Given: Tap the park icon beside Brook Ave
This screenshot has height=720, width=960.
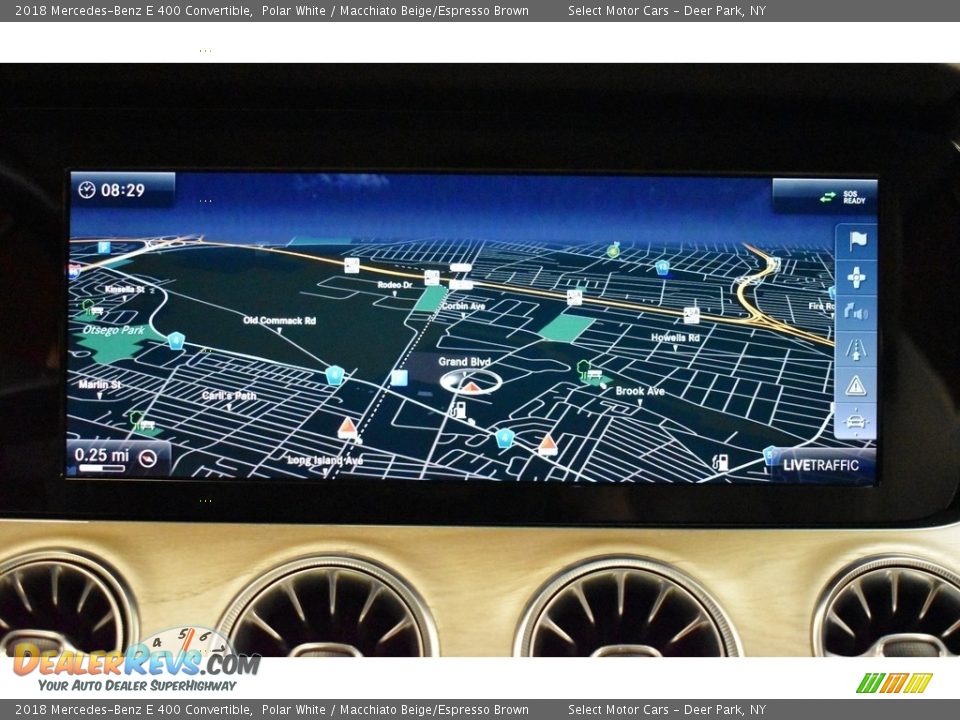Looking at the screenshot, I should [591, 372].
